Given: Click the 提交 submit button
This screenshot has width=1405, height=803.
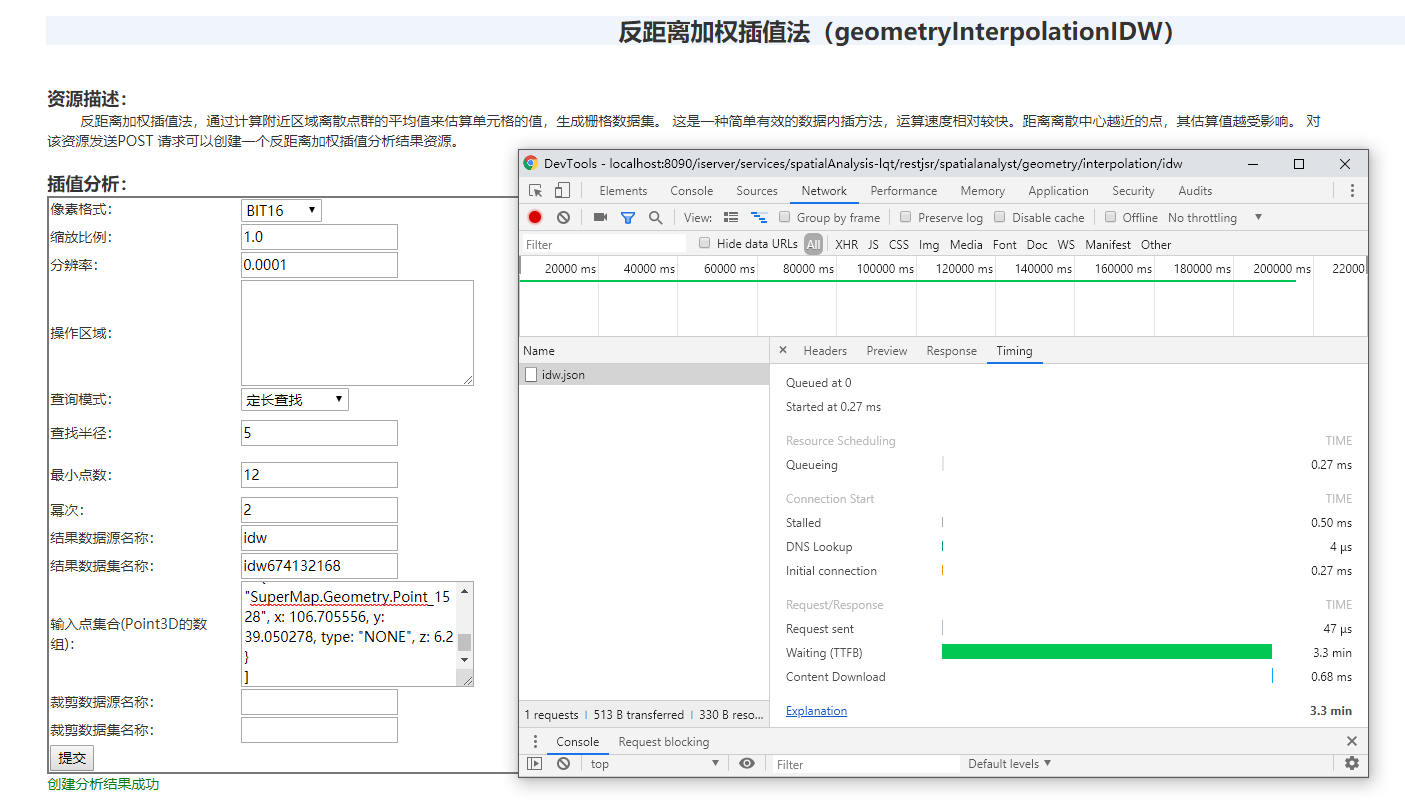Looking at the screenshot, I should click(x=72, y=757).
